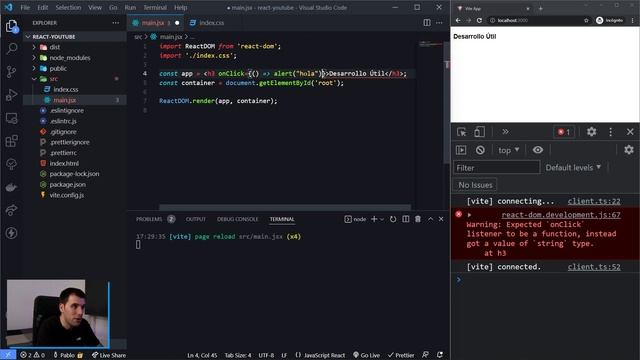Open client.ts:22 source link
This screenshot has width=640, height=360.
point(594,201)
